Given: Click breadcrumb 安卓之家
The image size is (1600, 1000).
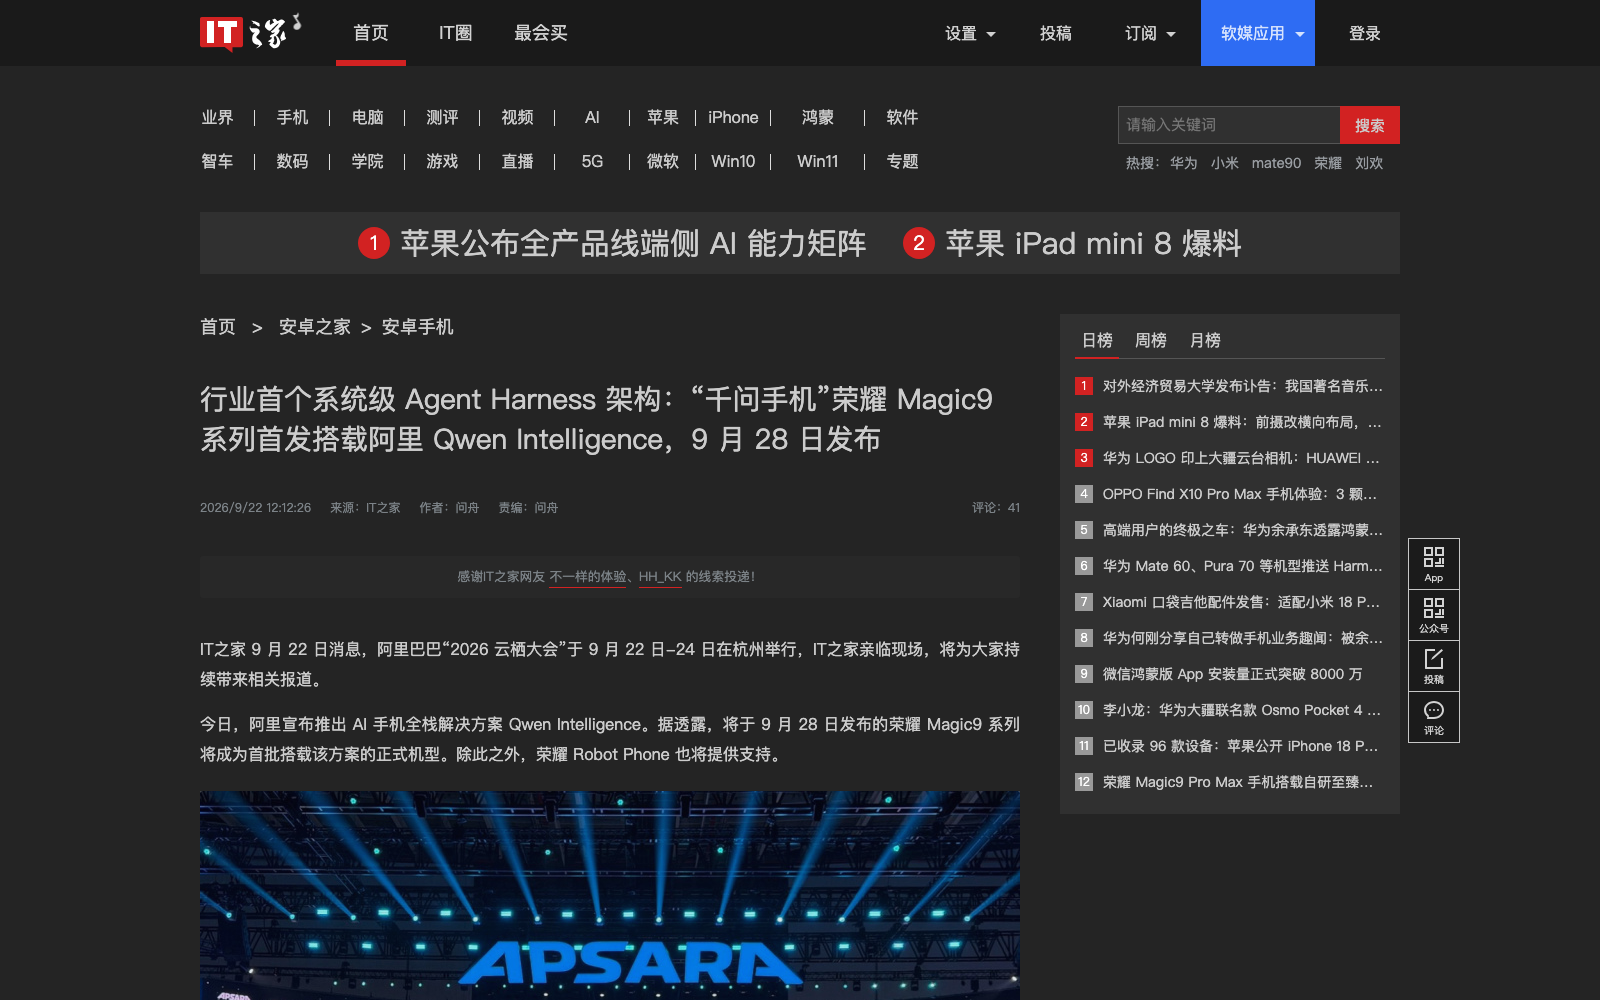Looking at the screenshot, I should [x=315, y=327].
